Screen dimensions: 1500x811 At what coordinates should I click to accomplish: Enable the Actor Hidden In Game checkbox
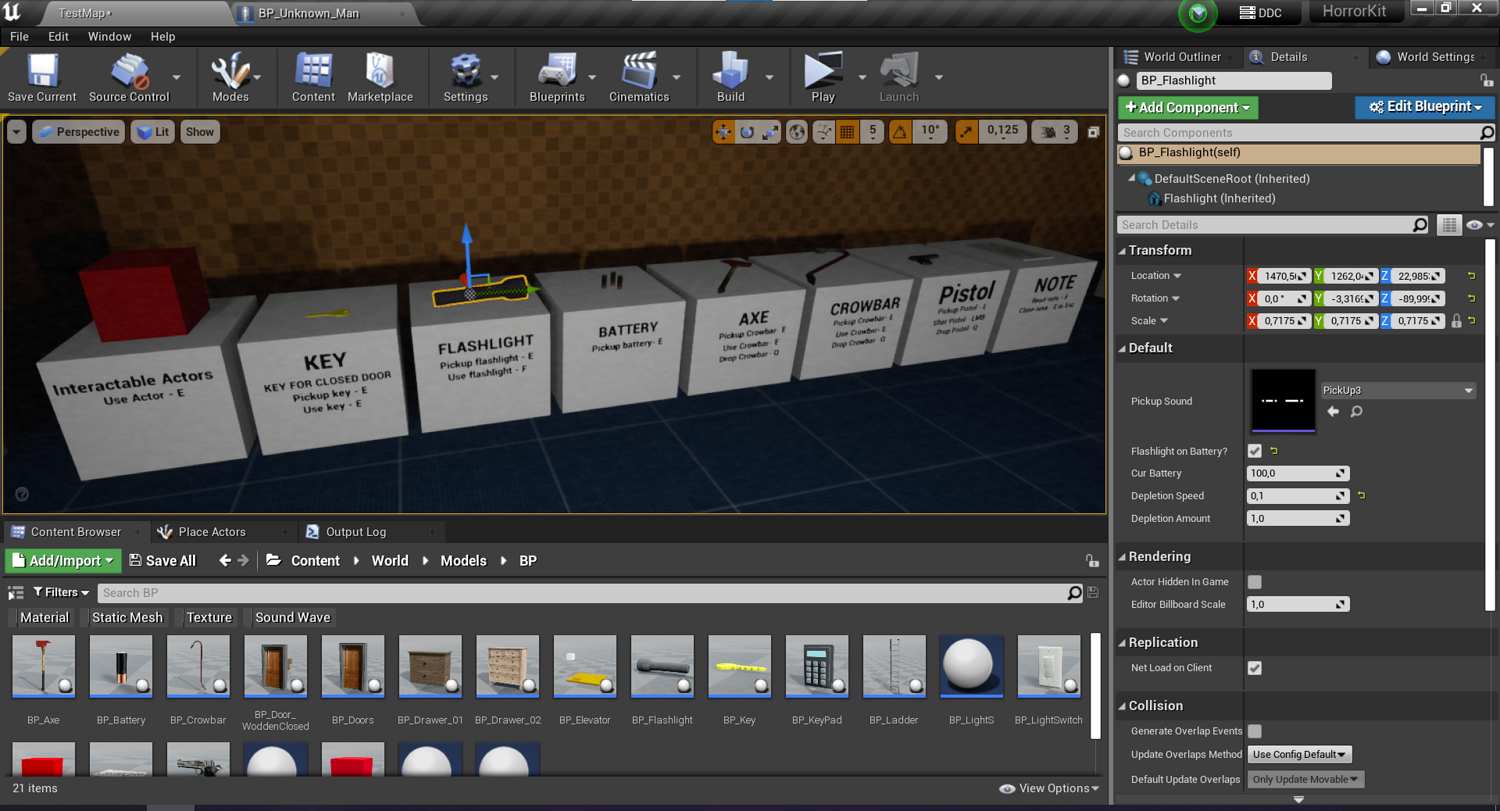(1254, 582)
